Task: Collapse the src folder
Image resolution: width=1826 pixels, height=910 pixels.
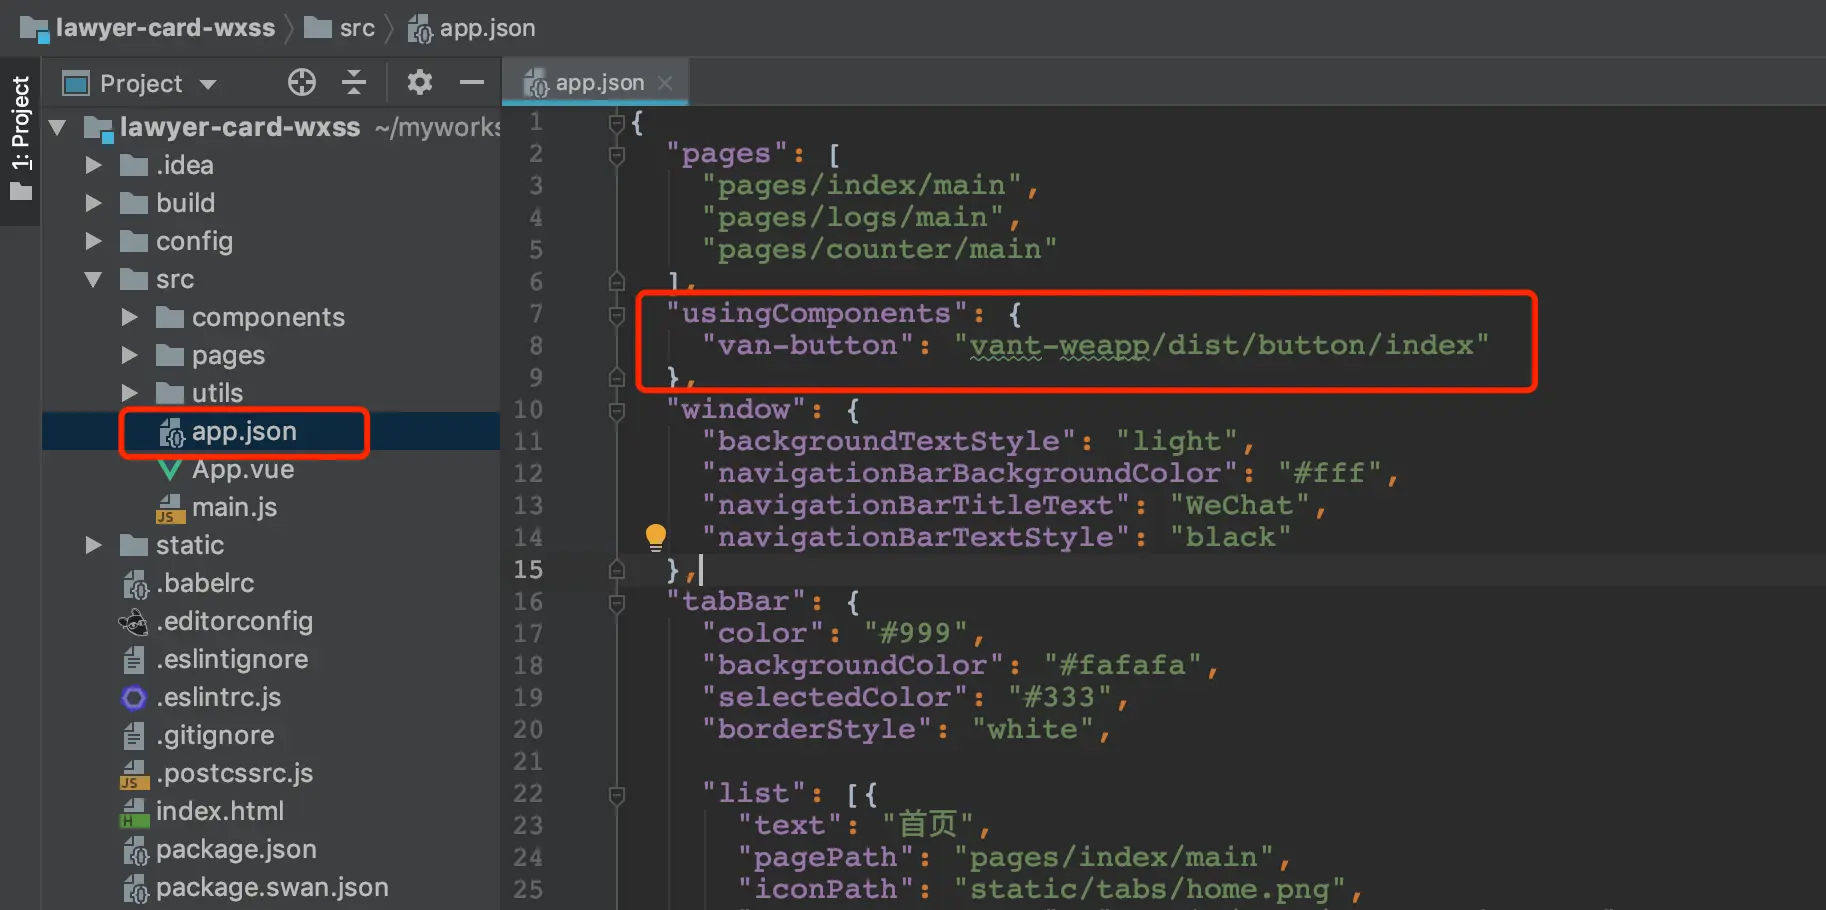Action: (x=93, y=279)
